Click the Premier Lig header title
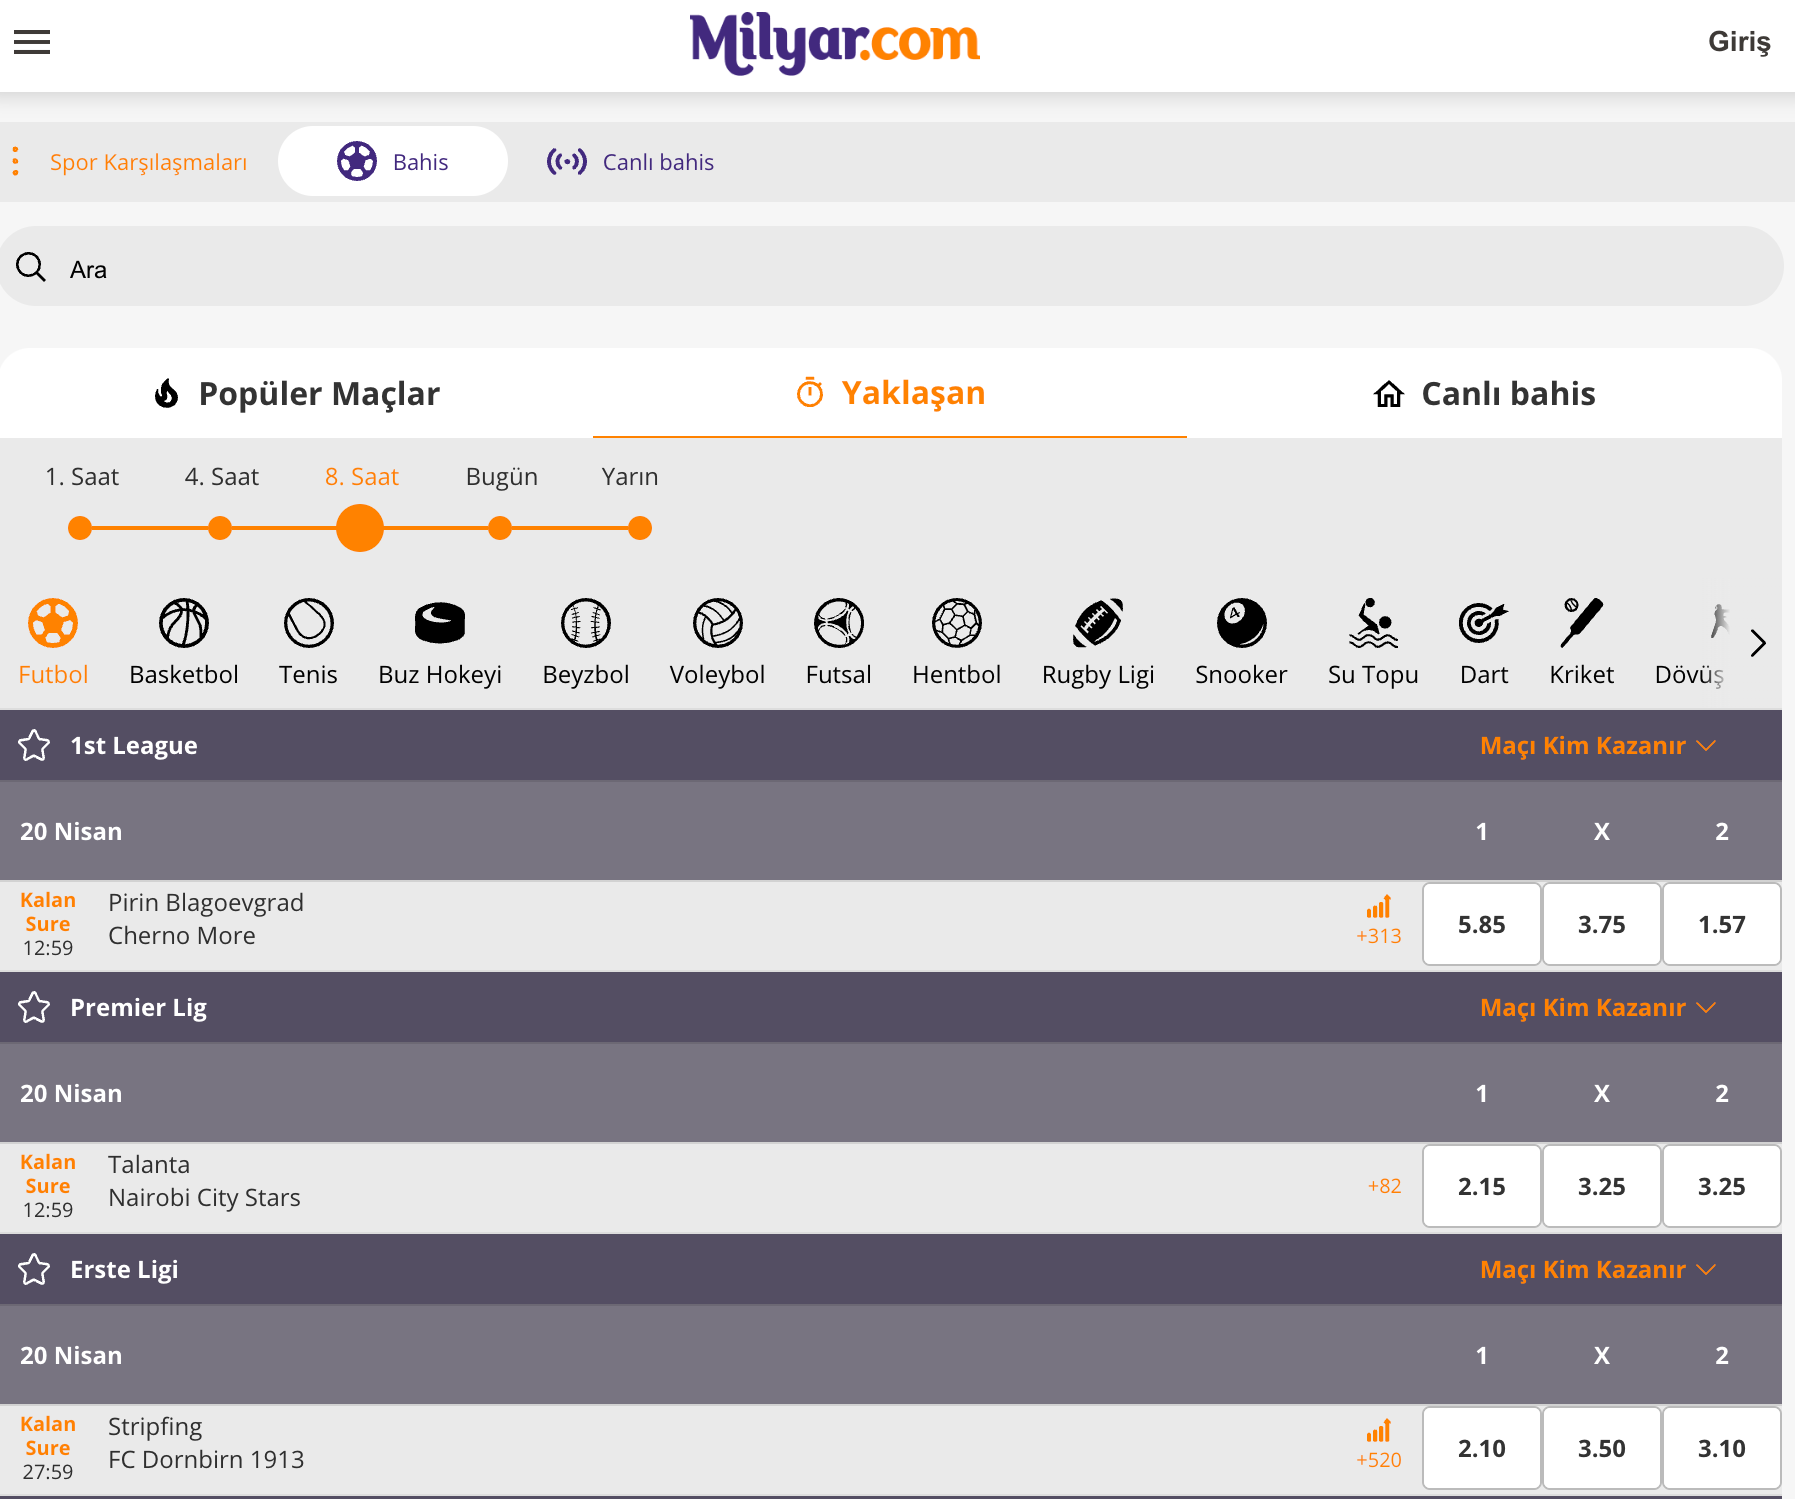 [x=138, y=1007]
